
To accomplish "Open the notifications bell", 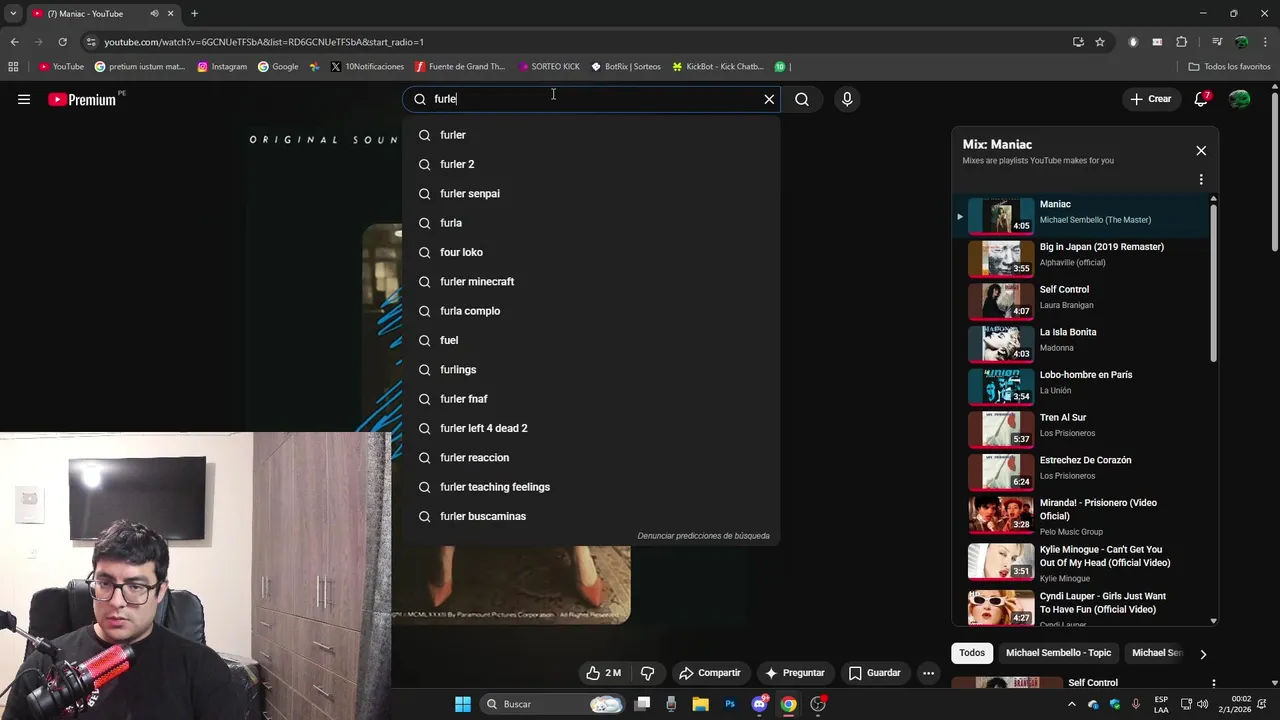I will pos(1202,99).
